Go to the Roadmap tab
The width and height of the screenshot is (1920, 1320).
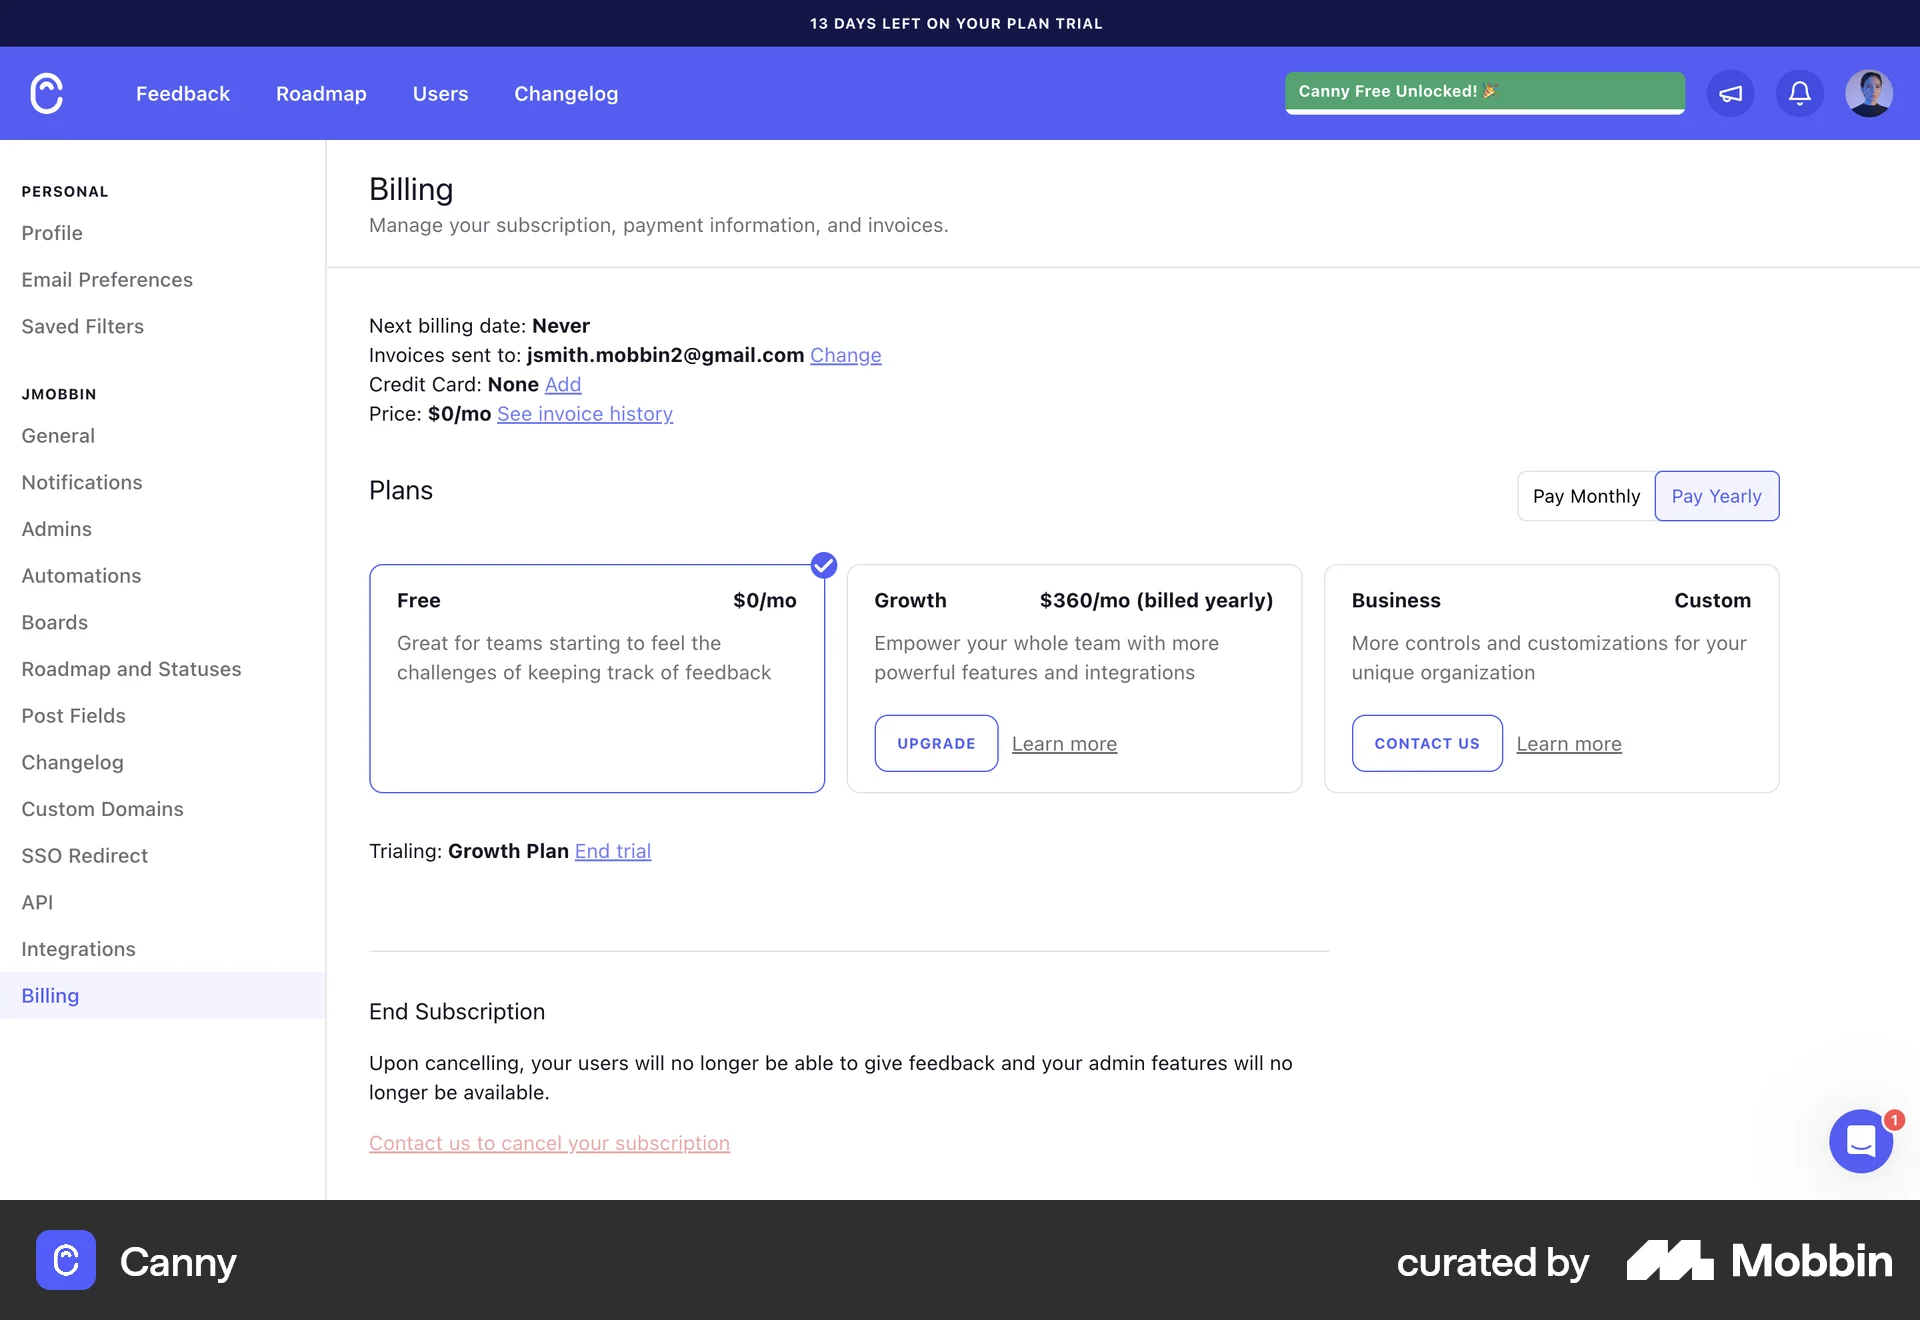[321, 93]
